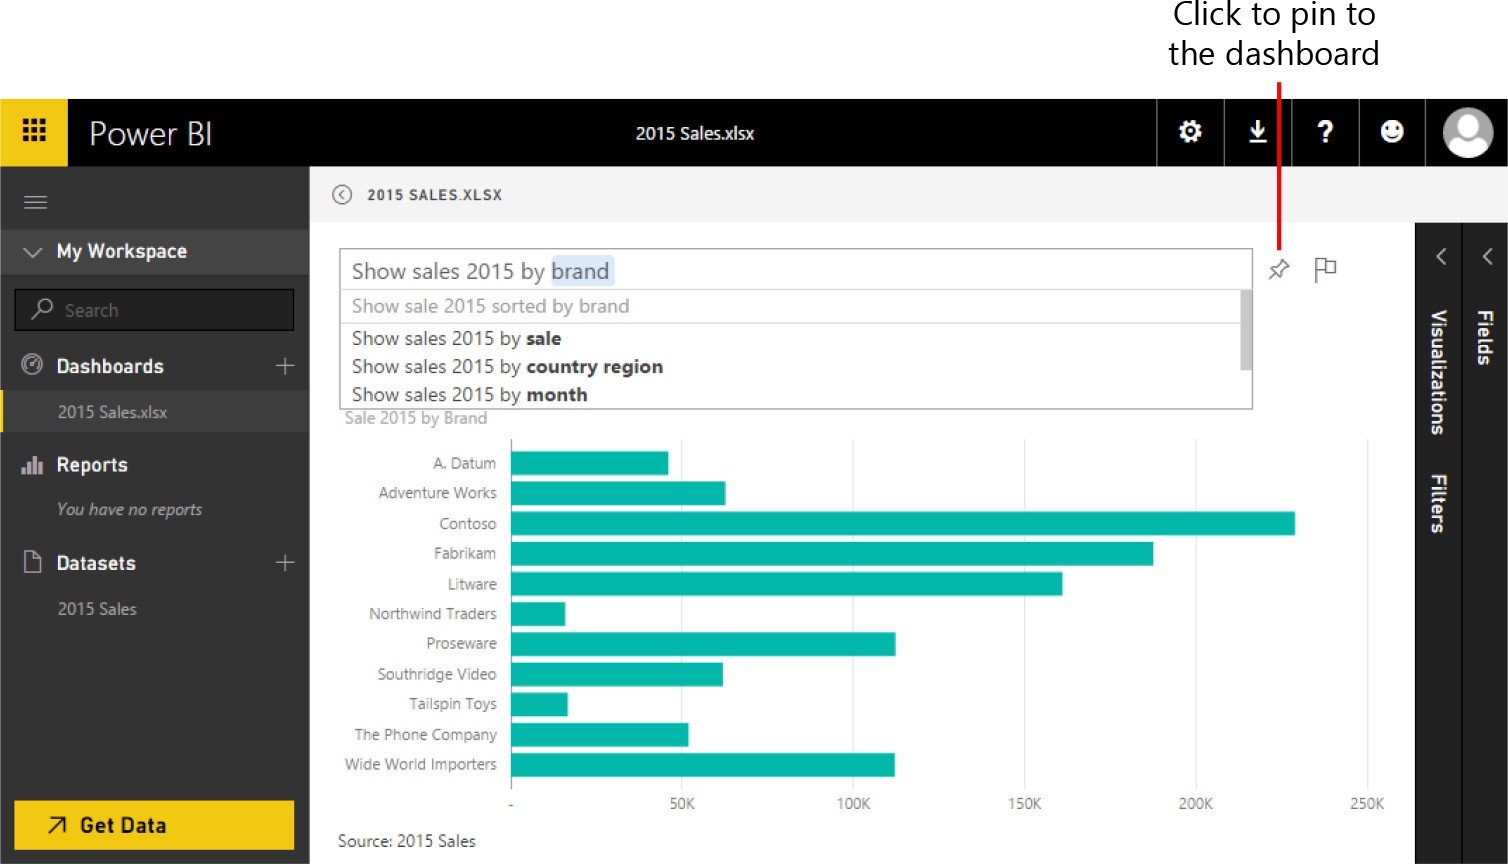Click the Wide World Importers bar
The width and height of the screenshot is (1508, 864).
click(x=703, y=764)
